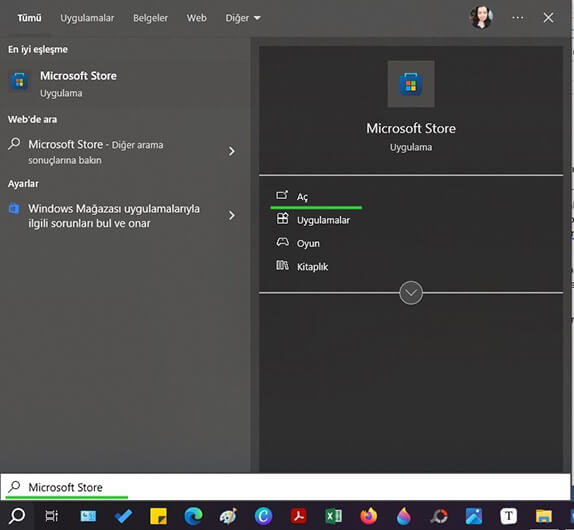Click the settings store icon beside Windows Mağazası
Screen dimensions: 574x530
pos(14,208)
